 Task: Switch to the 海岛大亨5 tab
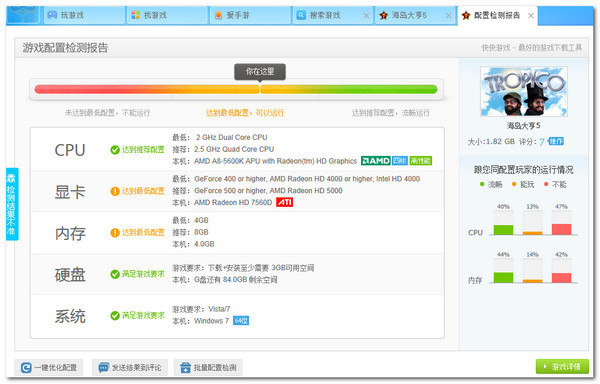point(416,15)
